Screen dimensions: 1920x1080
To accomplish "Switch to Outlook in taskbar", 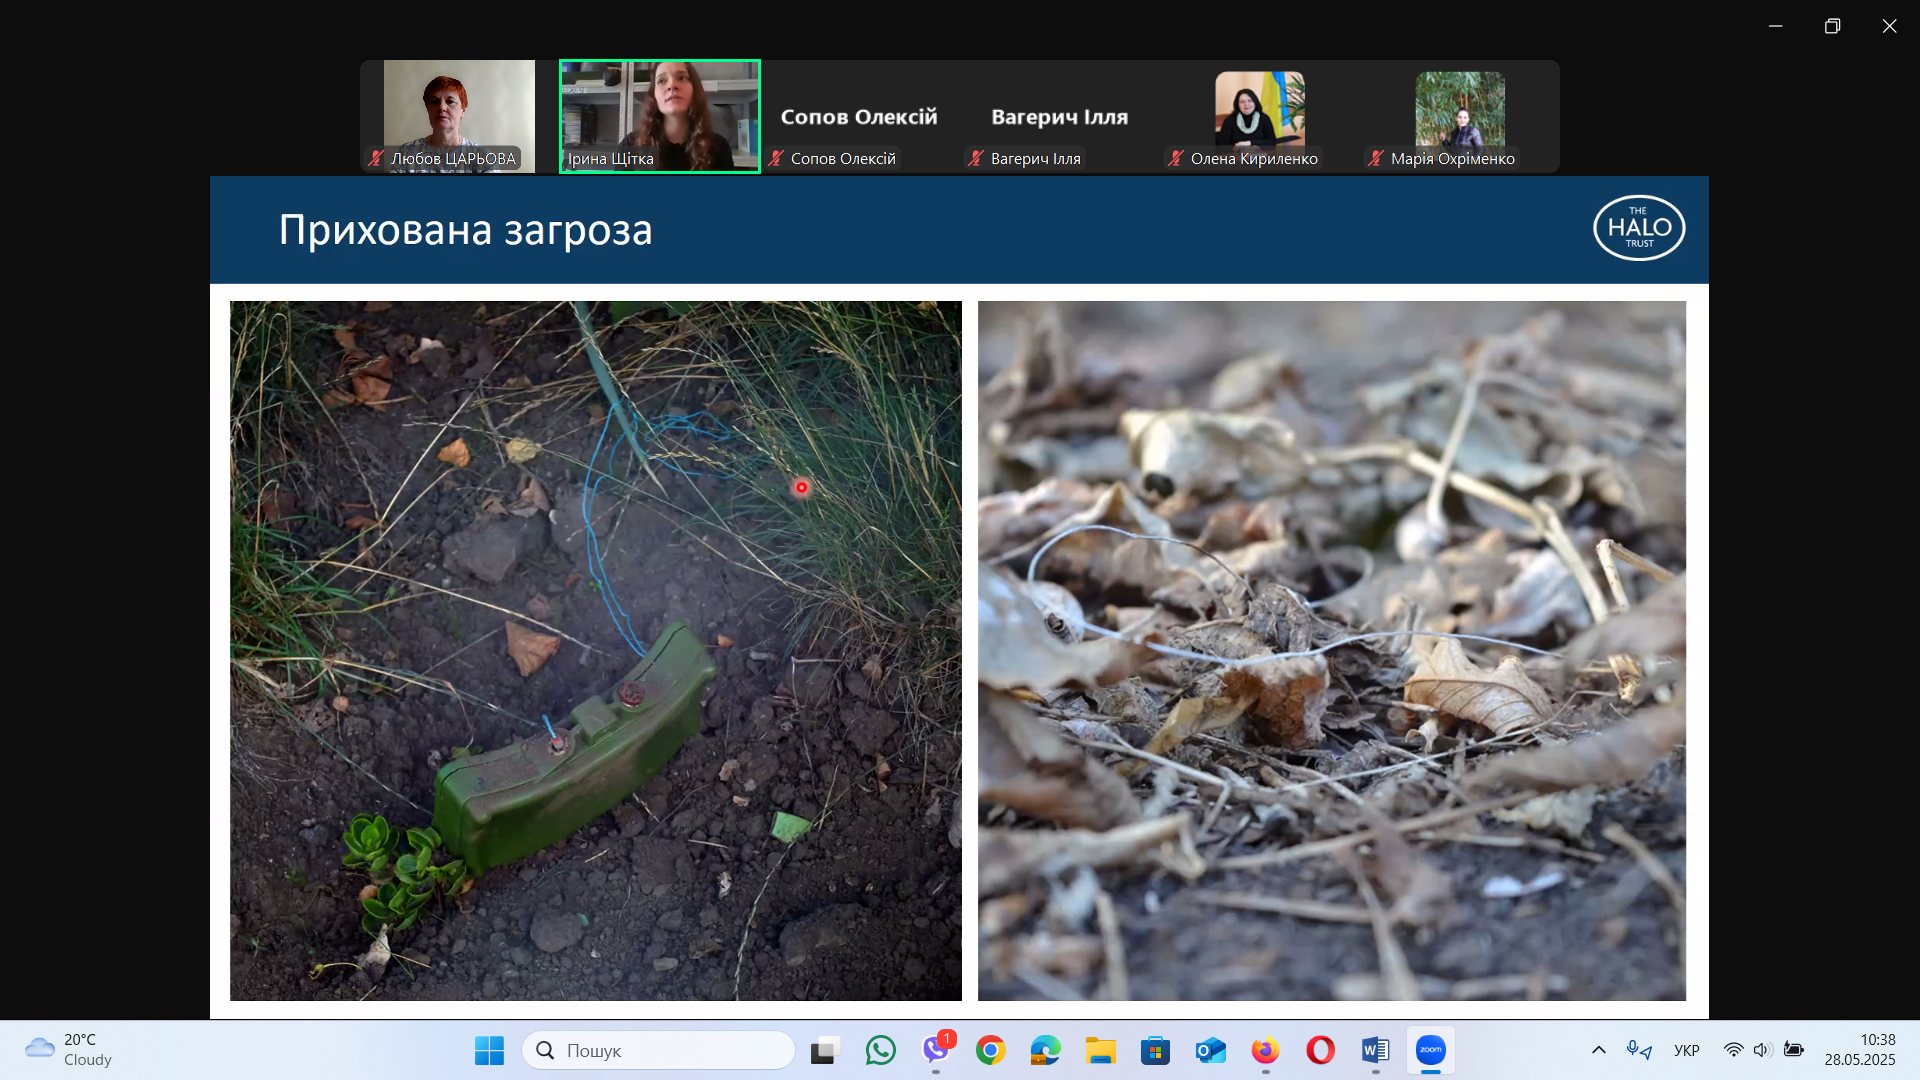I will click(x=1210, y=1050).
